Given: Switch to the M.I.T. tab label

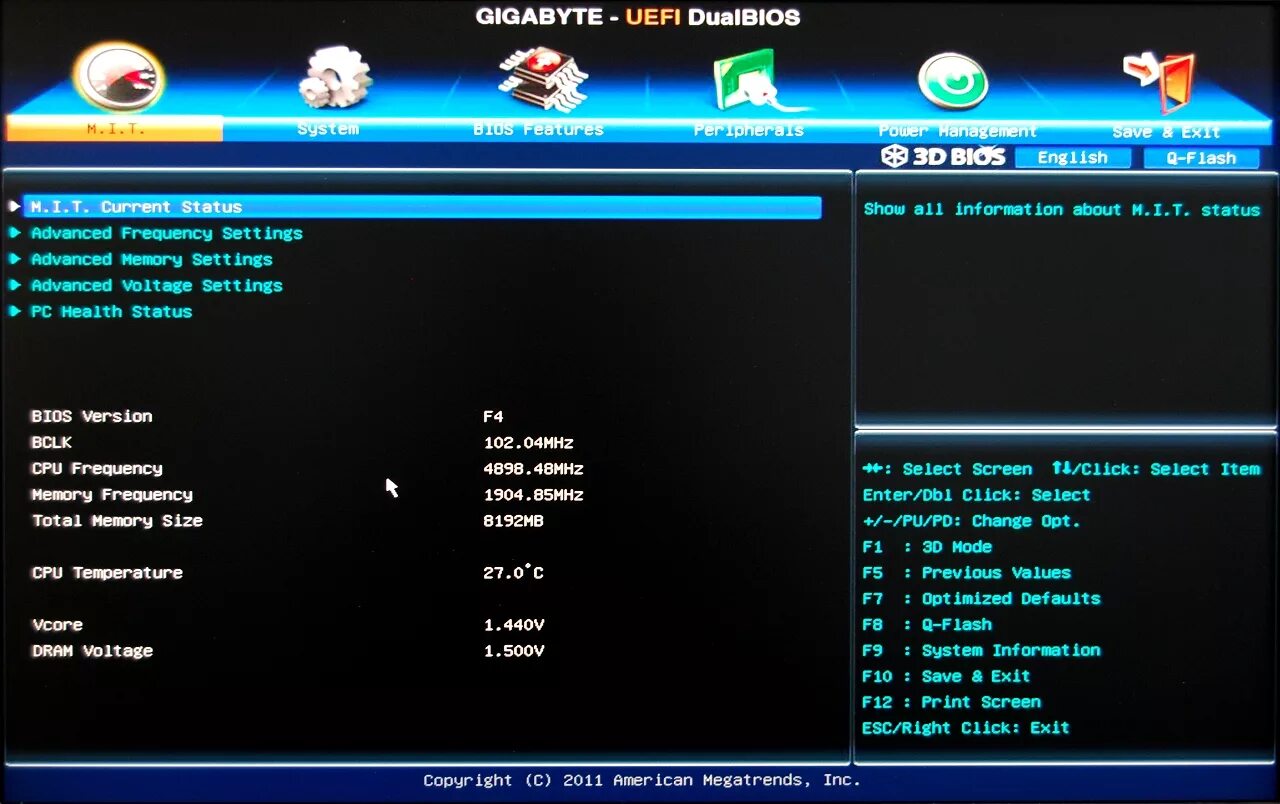Looking at the screenshot, I should point(115,129).
